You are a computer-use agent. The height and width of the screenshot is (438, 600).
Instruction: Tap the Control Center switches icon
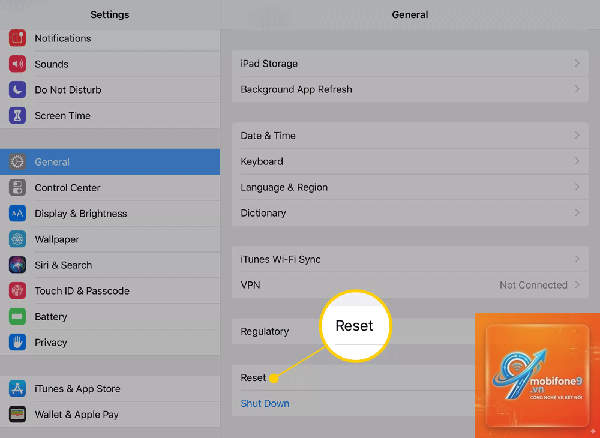click(x=17, y=187)
